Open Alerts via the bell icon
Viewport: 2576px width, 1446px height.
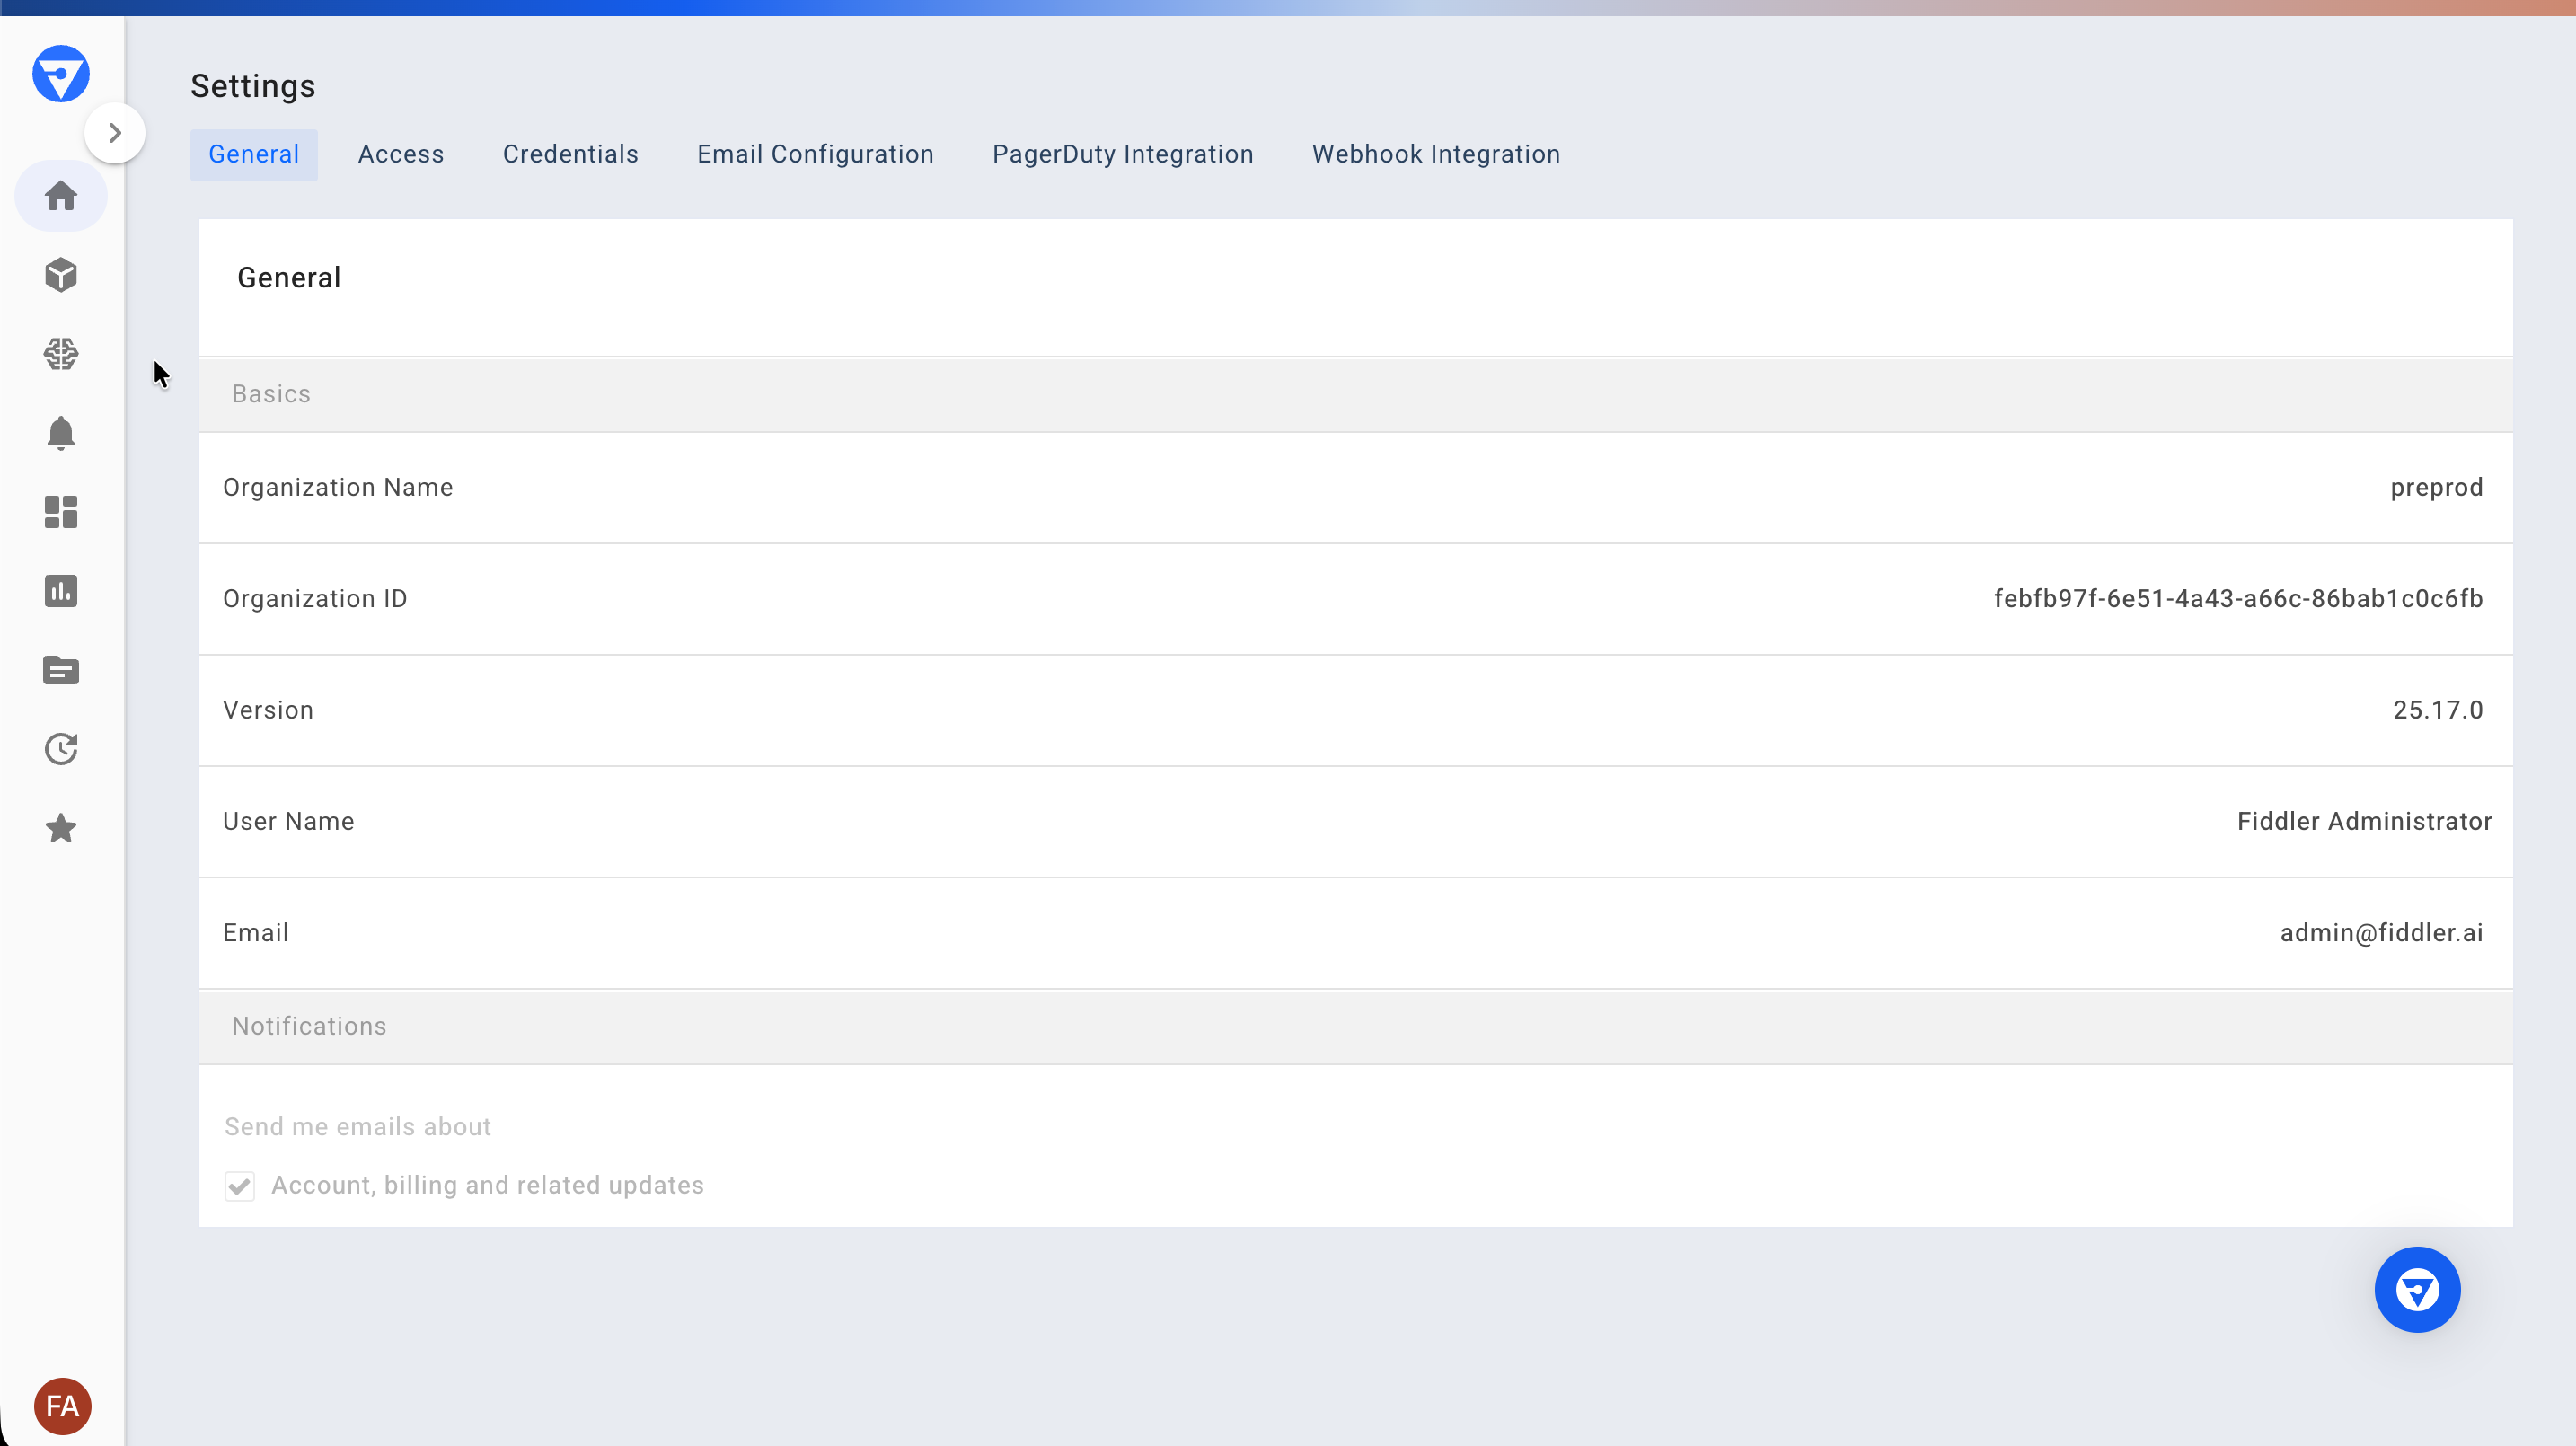[x=61, y=433]
